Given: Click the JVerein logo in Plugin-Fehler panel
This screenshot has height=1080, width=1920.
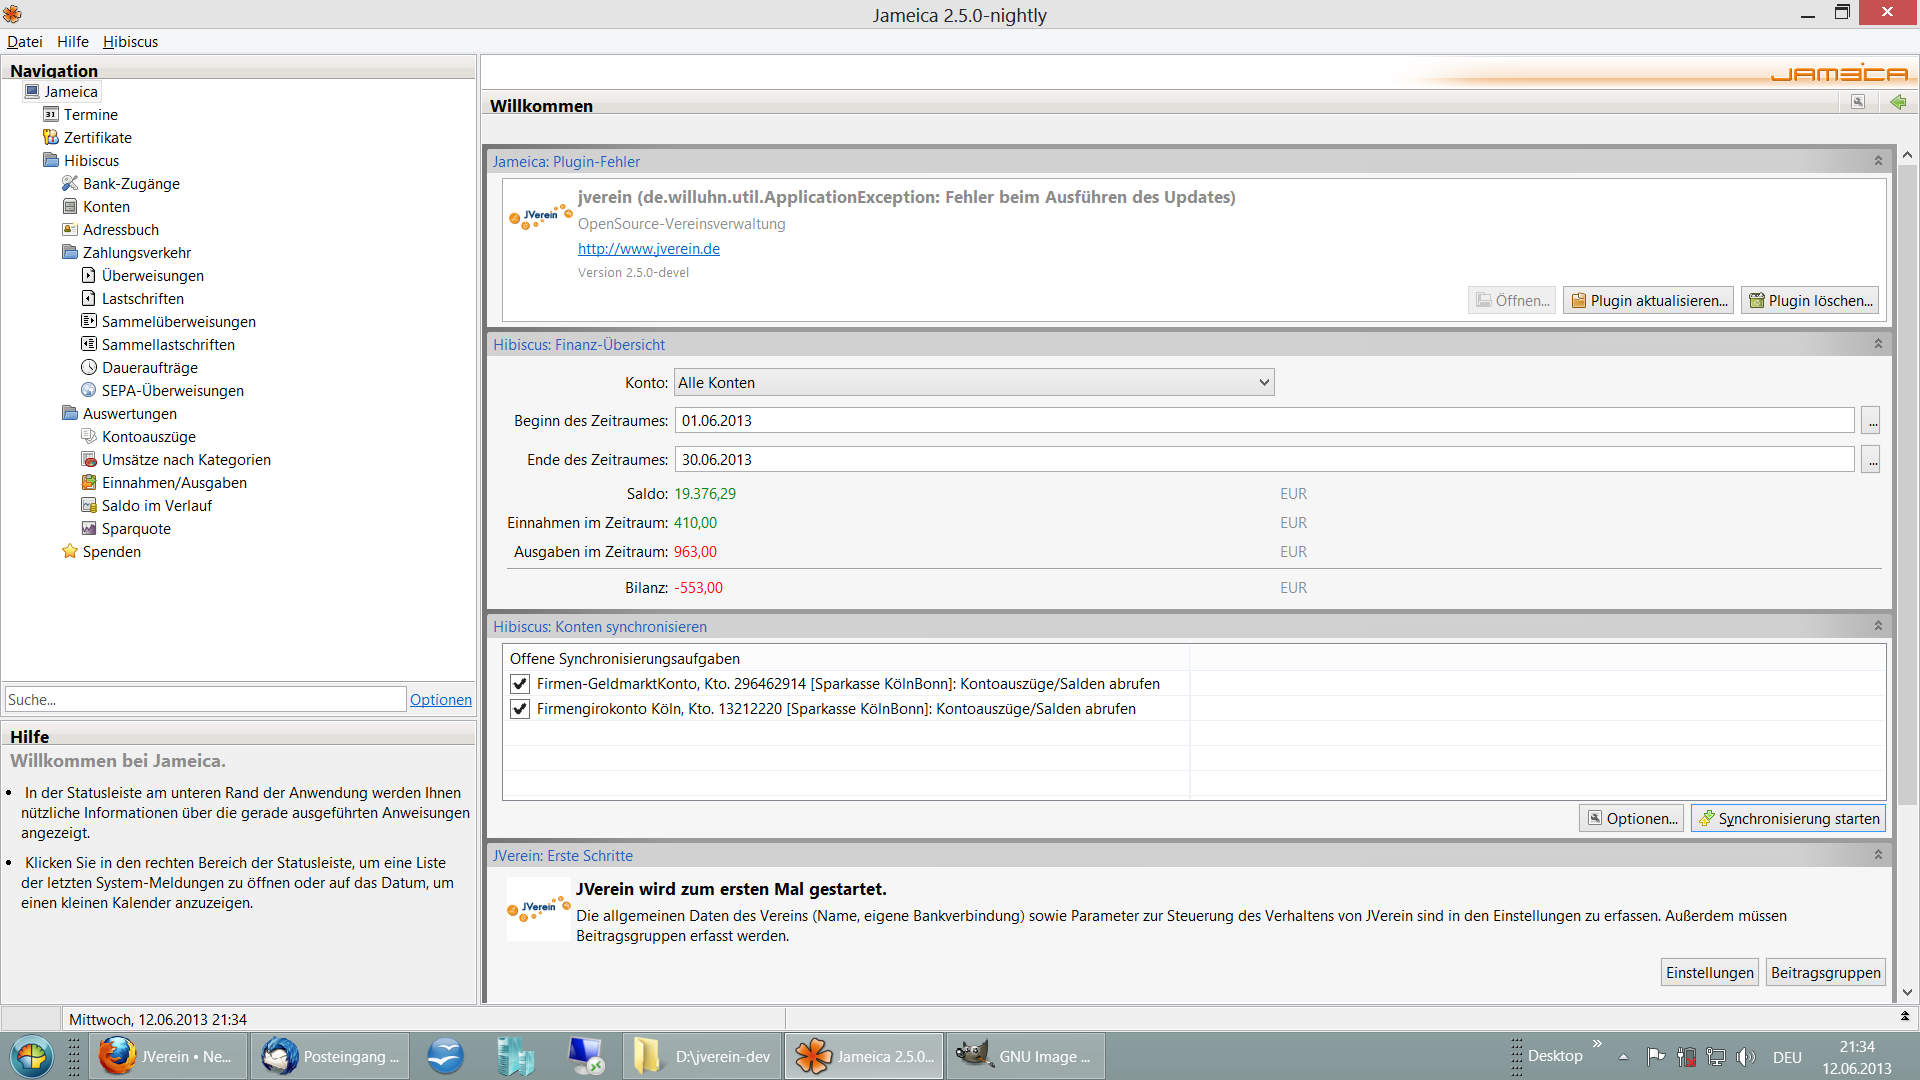Looking at the screenshot, I should click(x=539, y=216).
